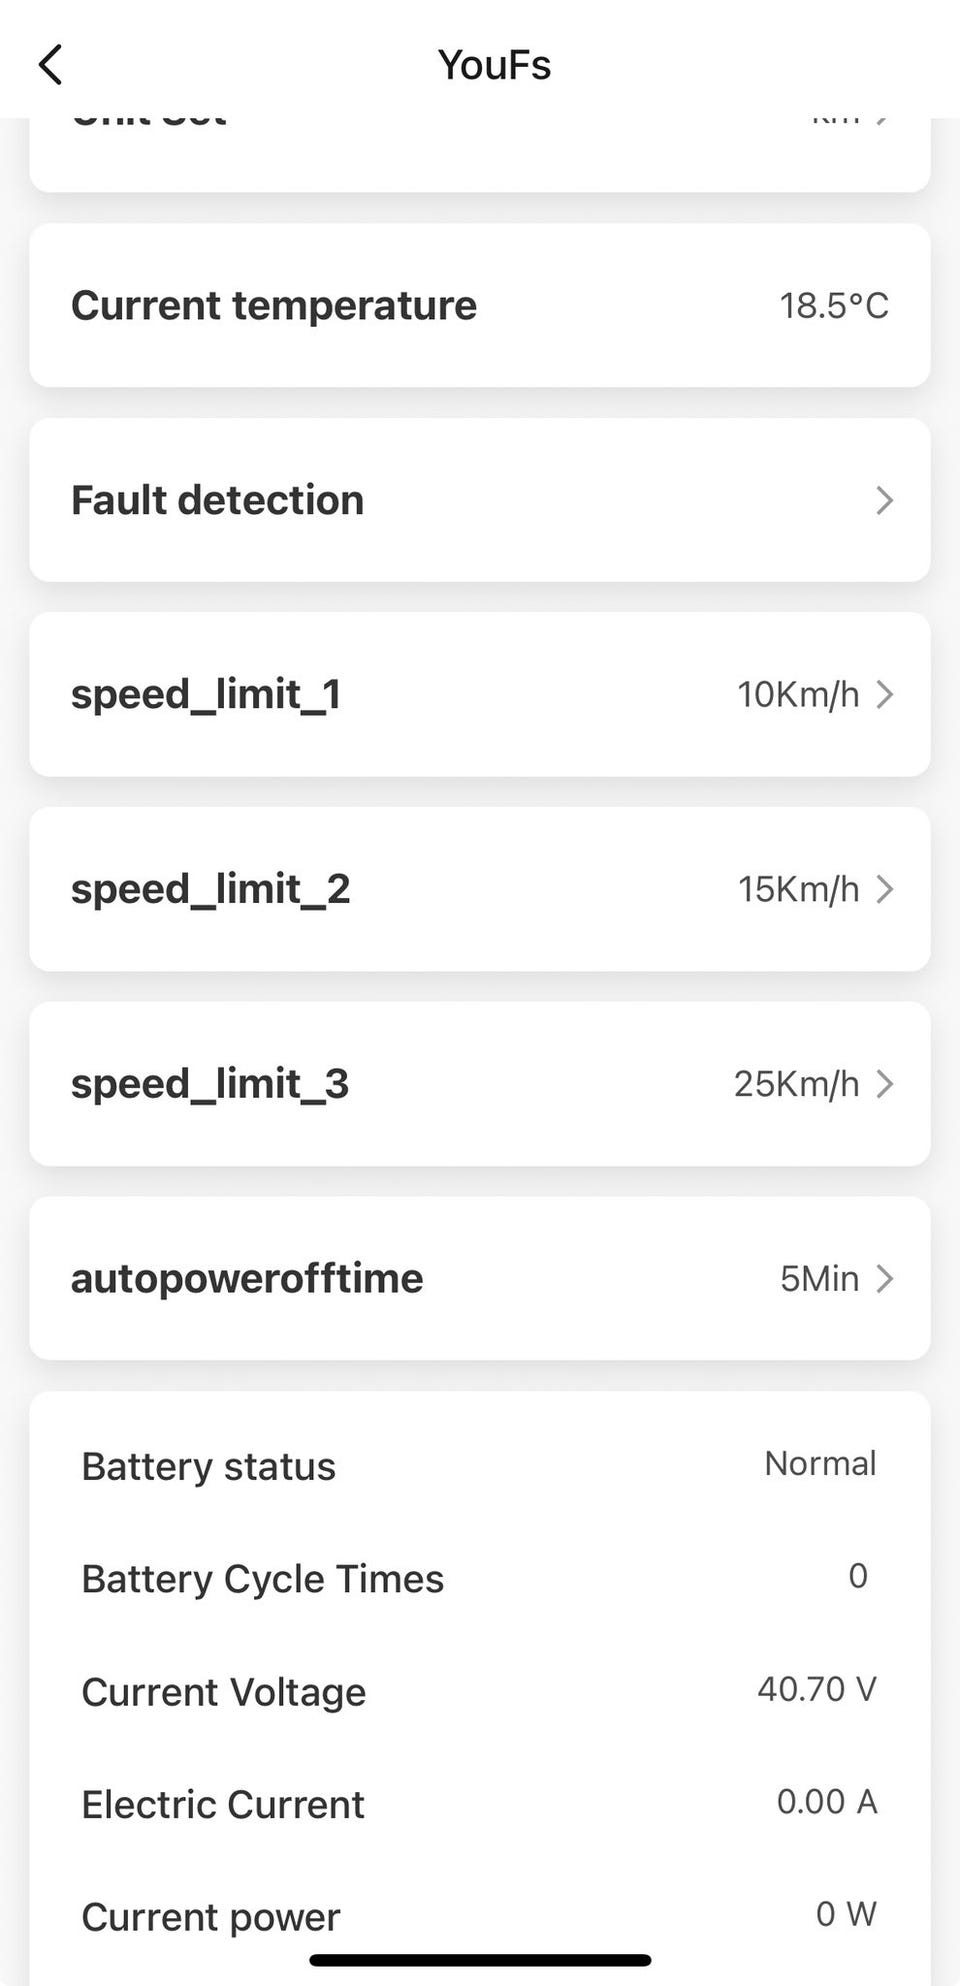Expand speed_limit_3 chevron arrow
The image size is (960, 1986).
click(883, 1083)
